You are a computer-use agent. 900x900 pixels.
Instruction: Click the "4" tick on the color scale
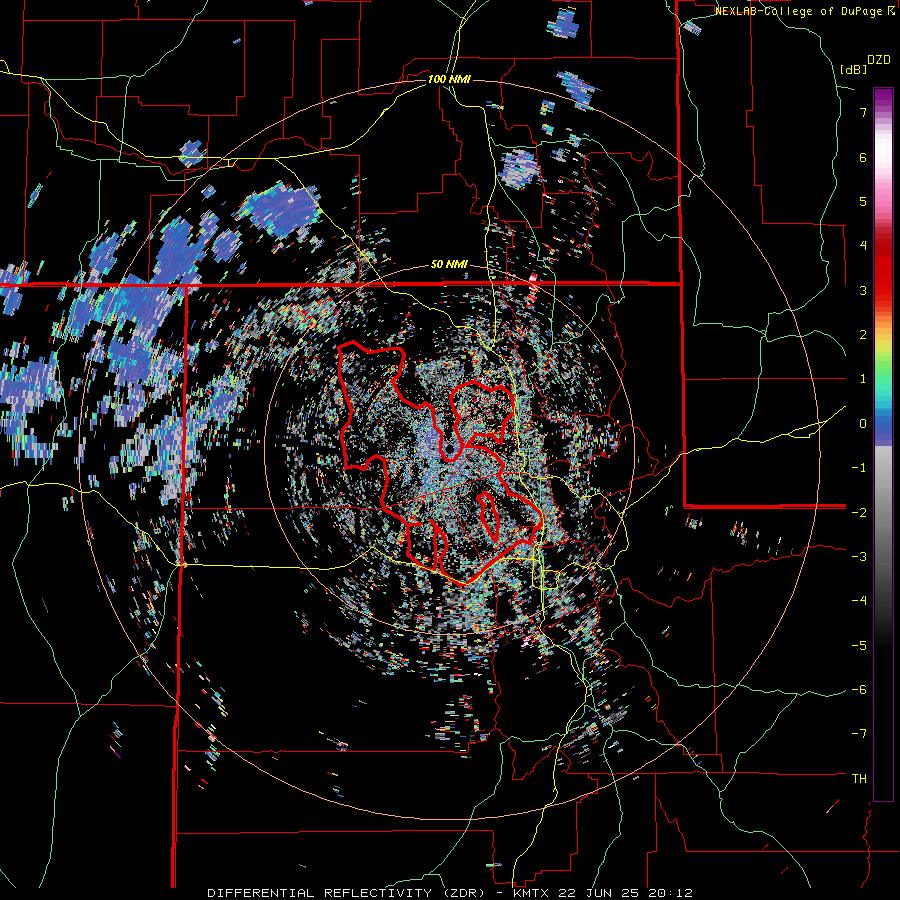coord(863,246)
